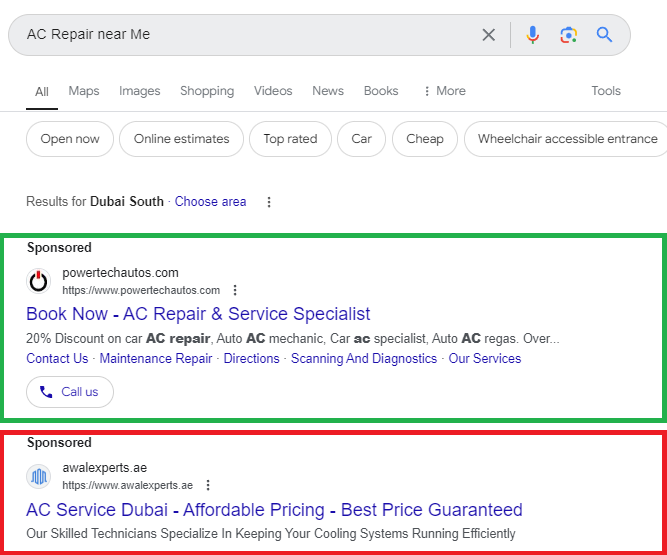Open Book Now - AC Repair & Service Specialist ad
667x555 pixels.
click(x=198, y=314)
